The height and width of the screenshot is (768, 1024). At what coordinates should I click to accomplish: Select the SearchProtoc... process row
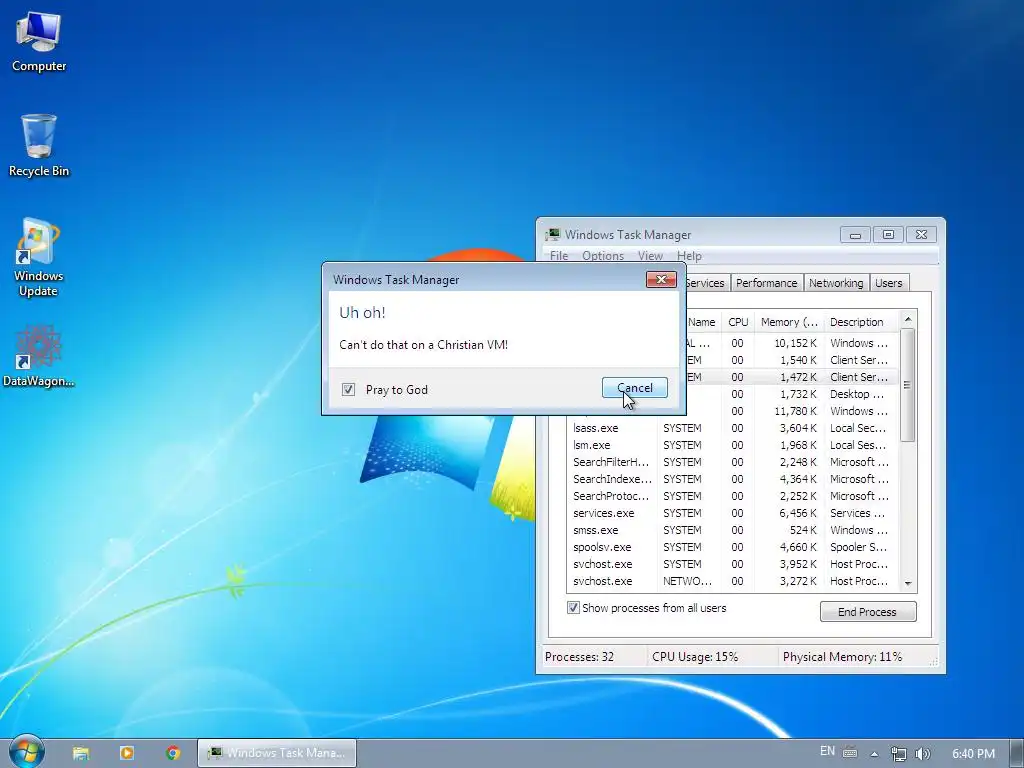point(732,496)
